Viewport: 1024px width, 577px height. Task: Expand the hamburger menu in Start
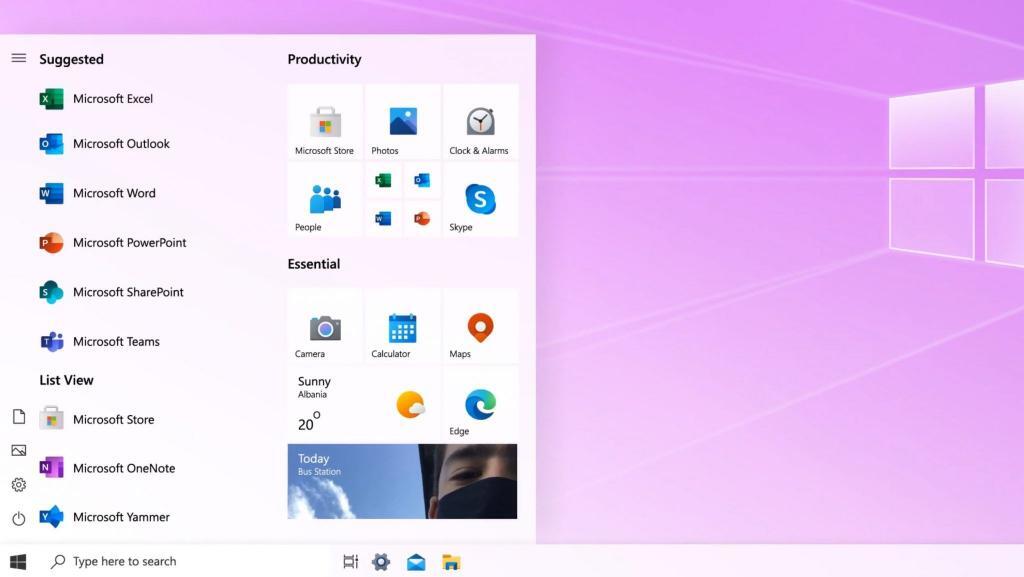[18, 58]
